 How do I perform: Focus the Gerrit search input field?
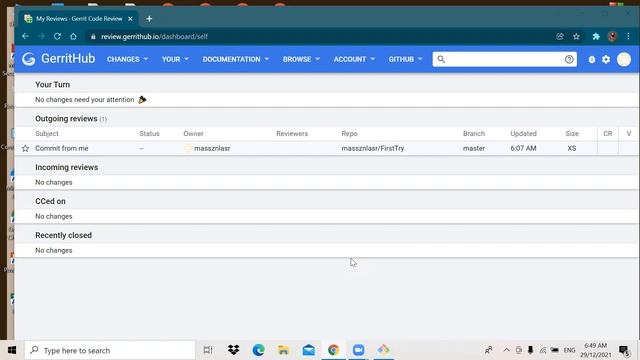point(504,59)
